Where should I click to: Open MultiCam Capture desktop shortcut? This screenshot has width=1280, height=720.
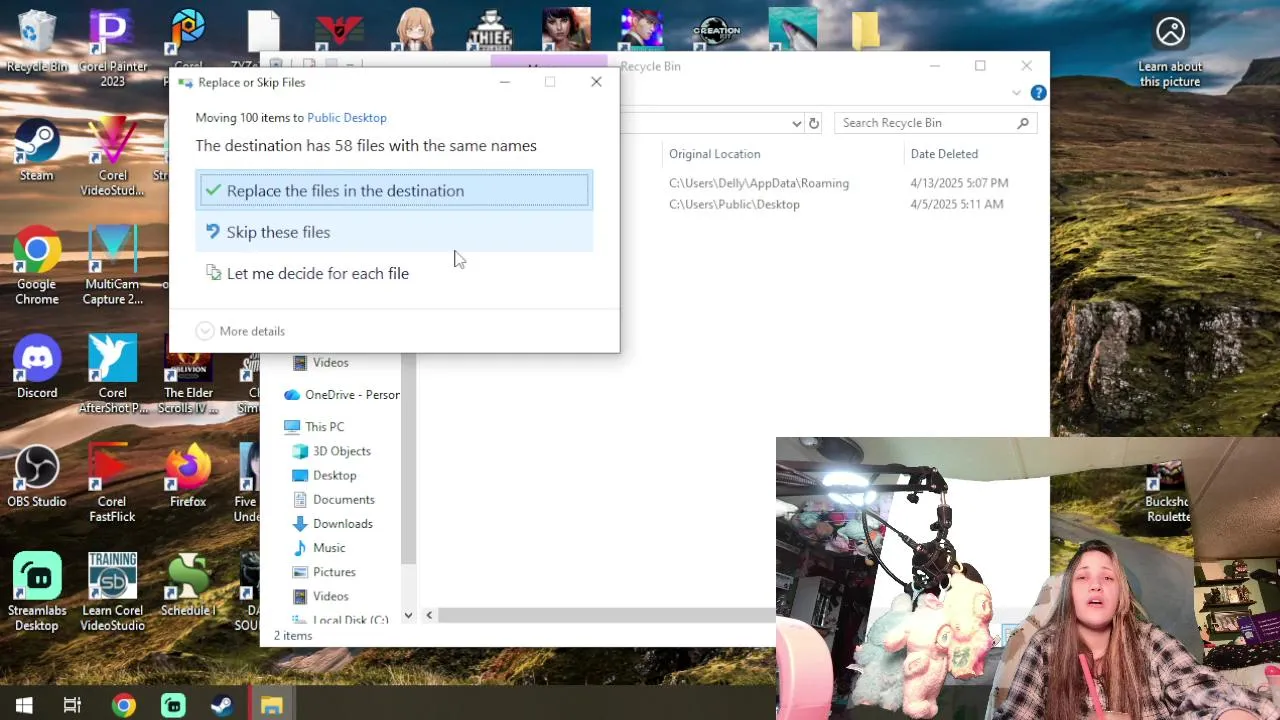point(112,266)
